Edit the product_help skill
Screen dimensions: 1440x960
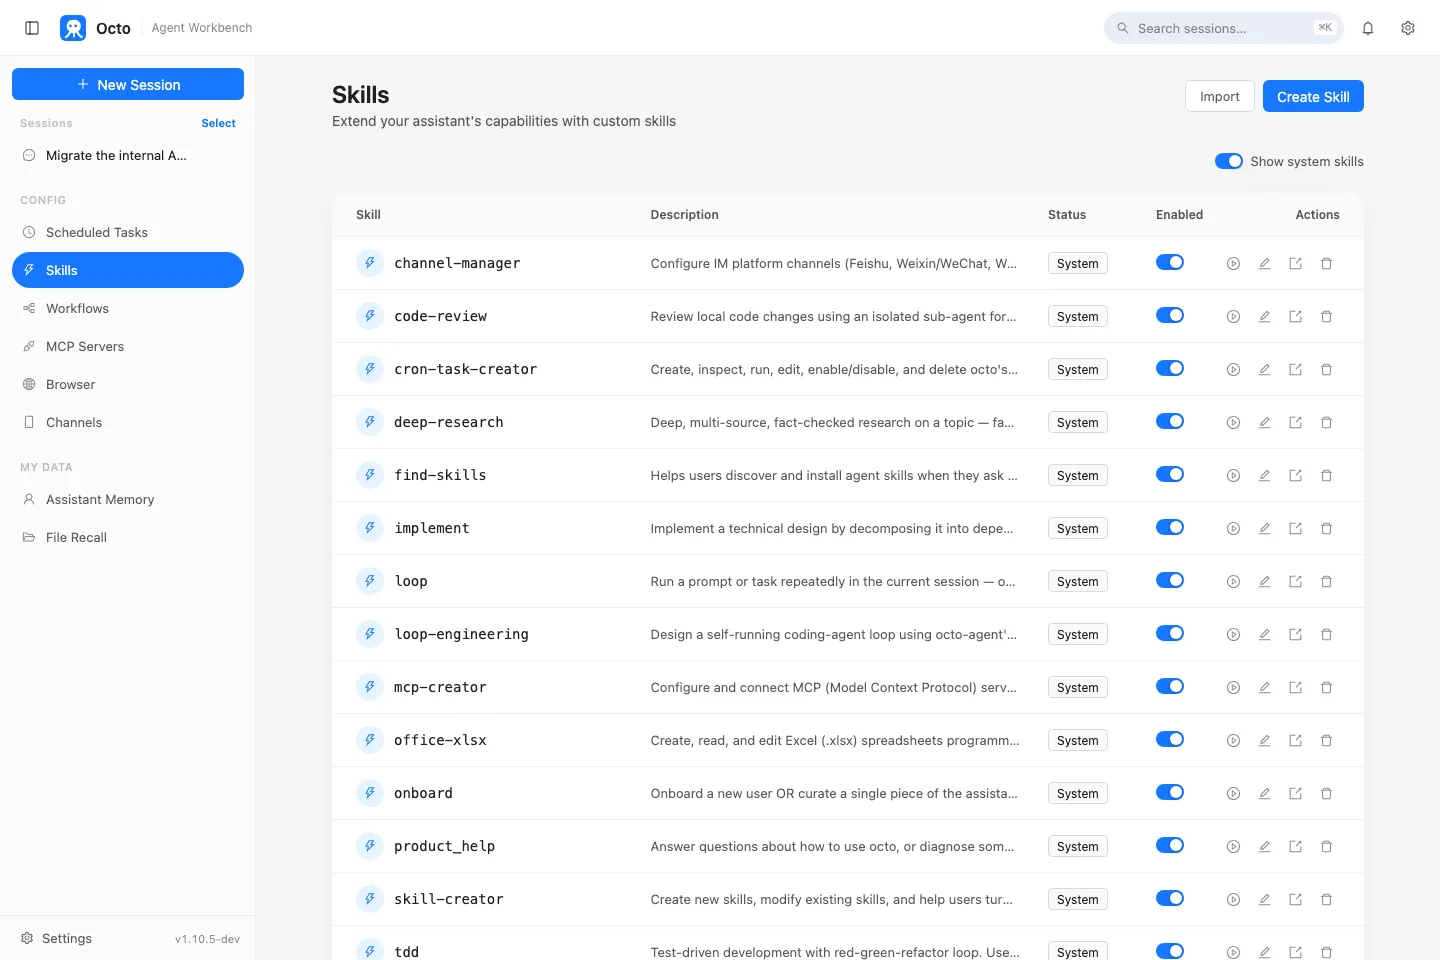point(1264,847)
